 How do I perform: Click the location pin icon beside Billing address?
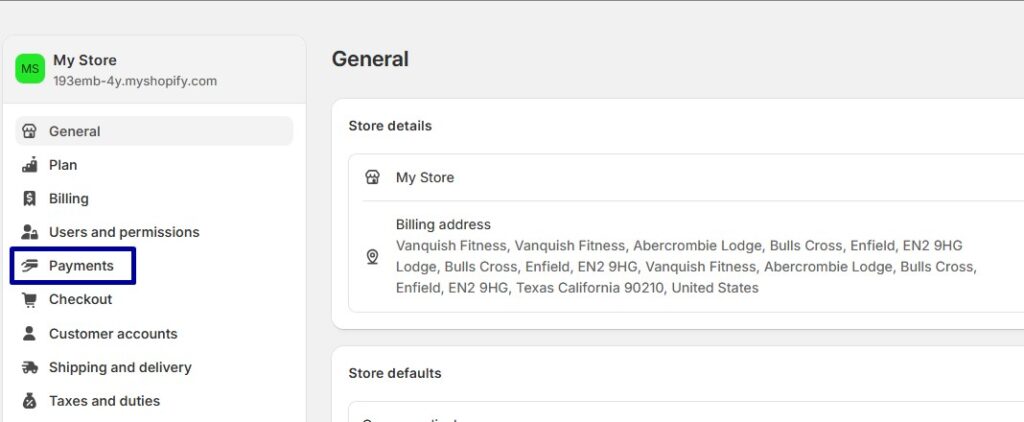tap(372, 257)
